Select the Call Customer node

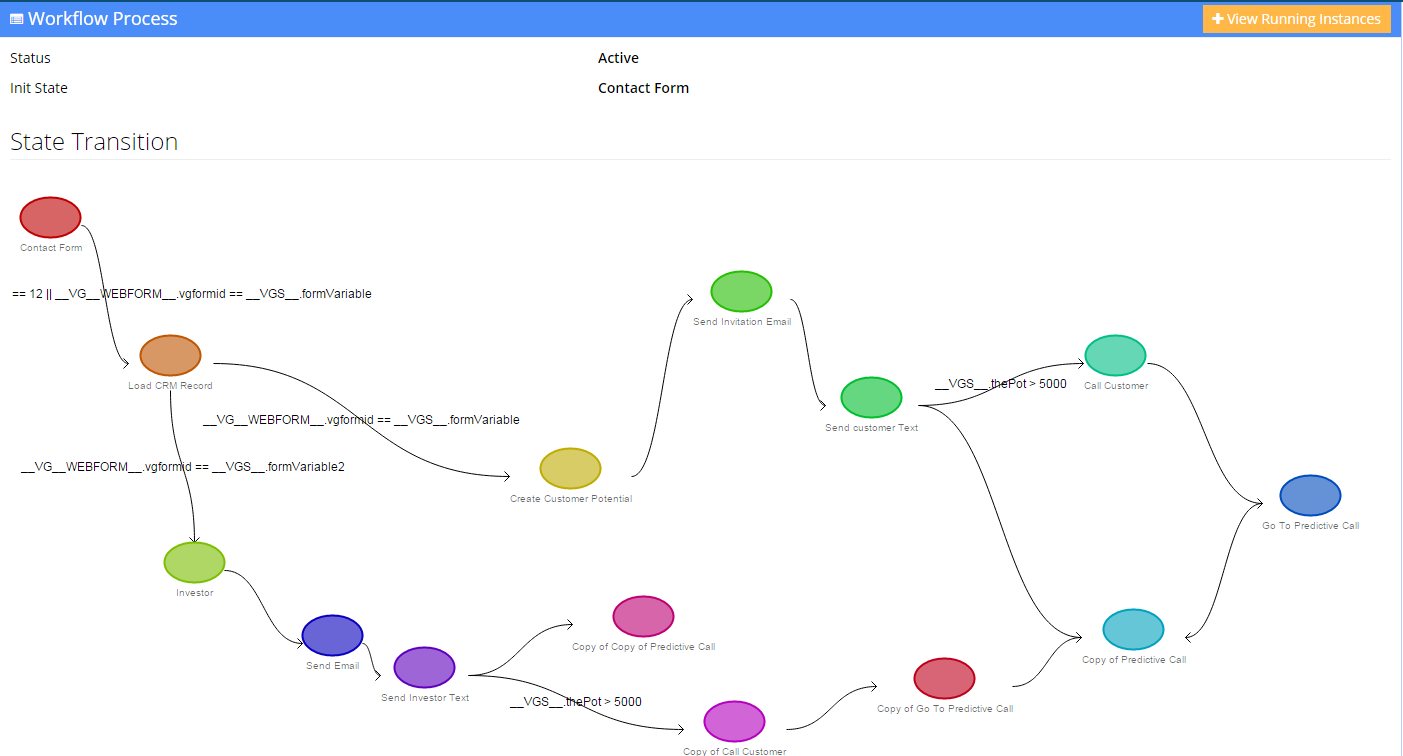[1115, 355]
